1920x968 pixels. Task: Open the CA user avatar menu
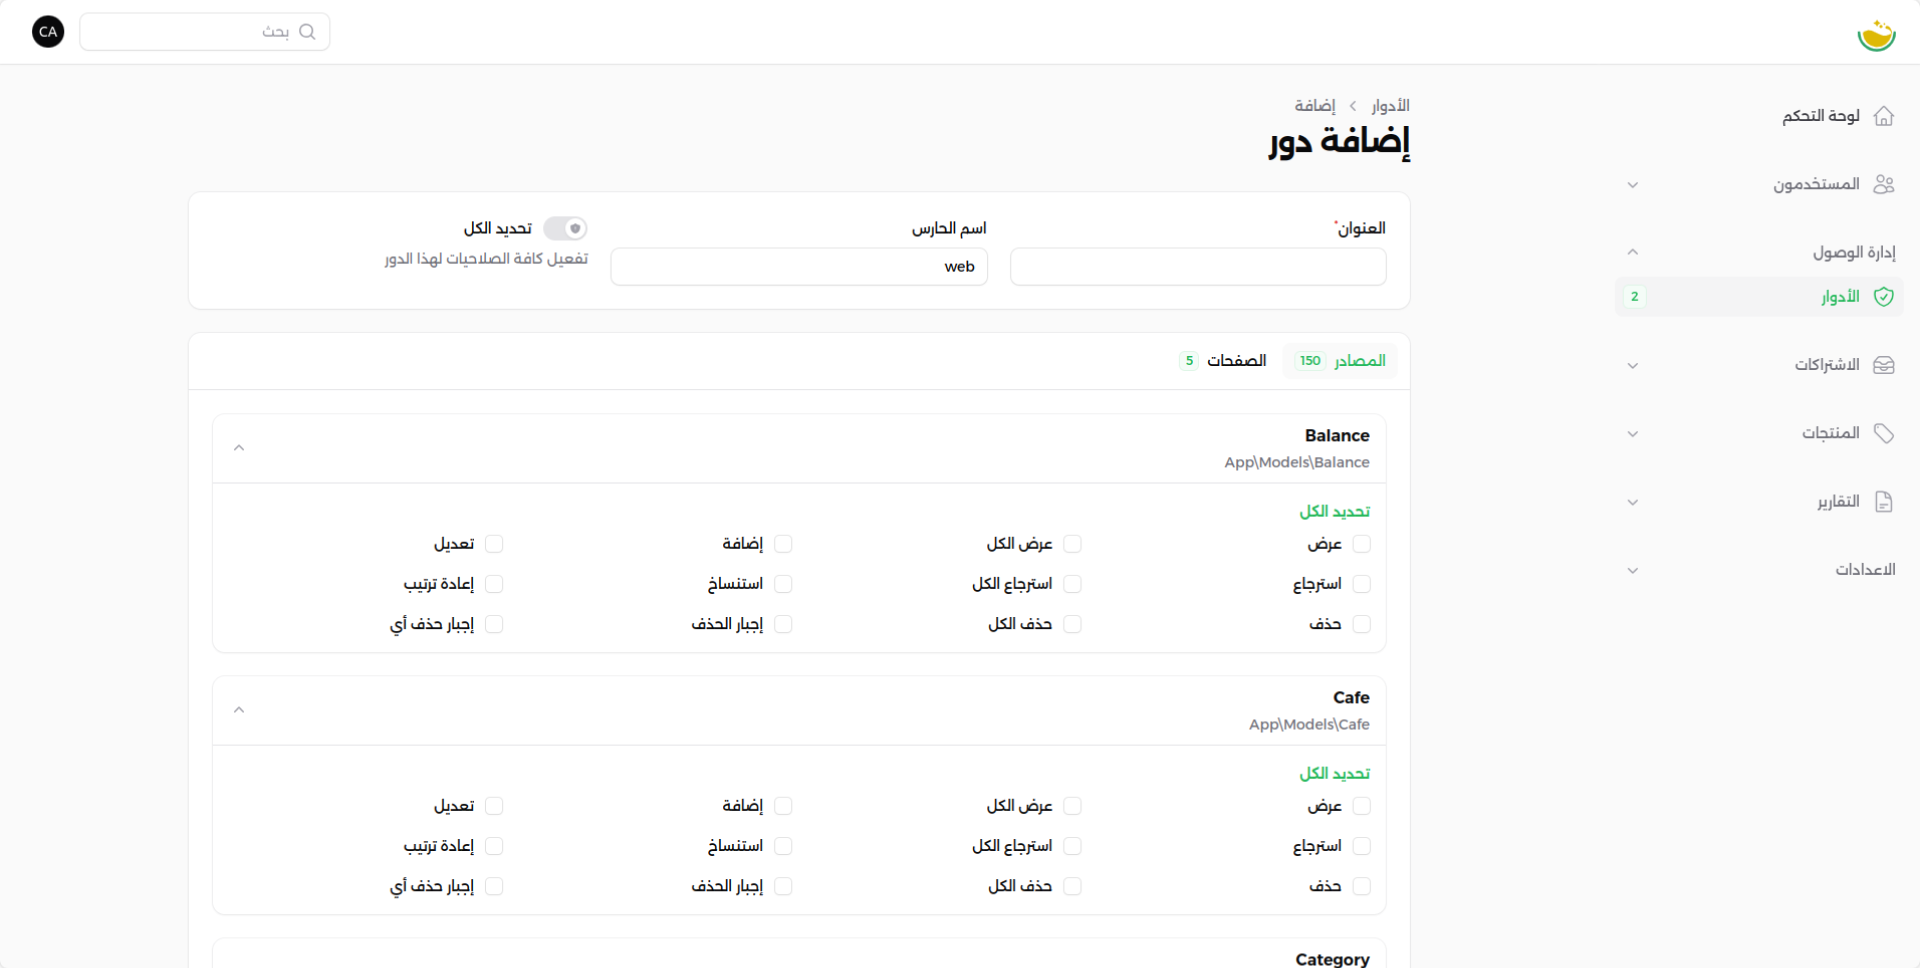(48, 32)
